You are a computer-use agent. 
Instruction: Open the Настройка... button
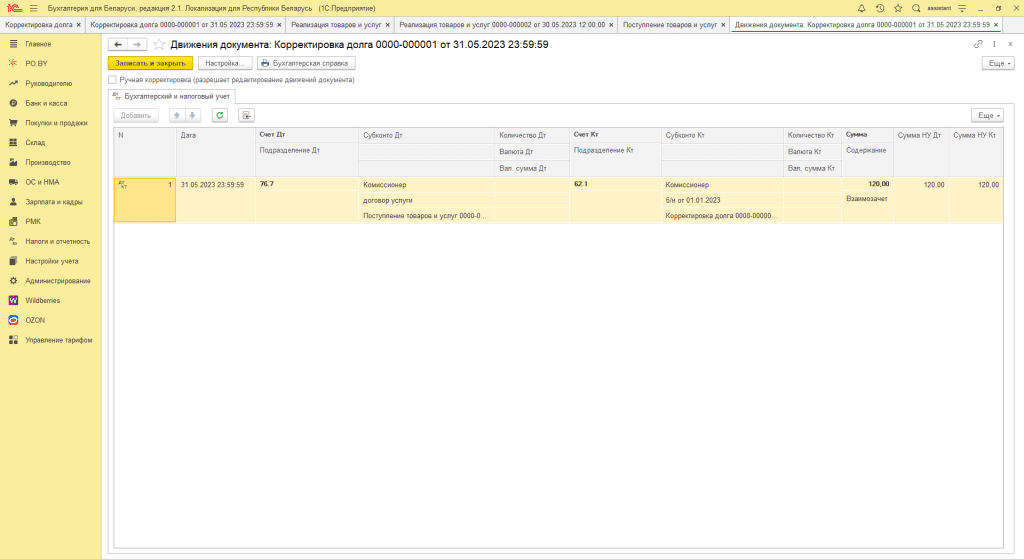[225, 63]
